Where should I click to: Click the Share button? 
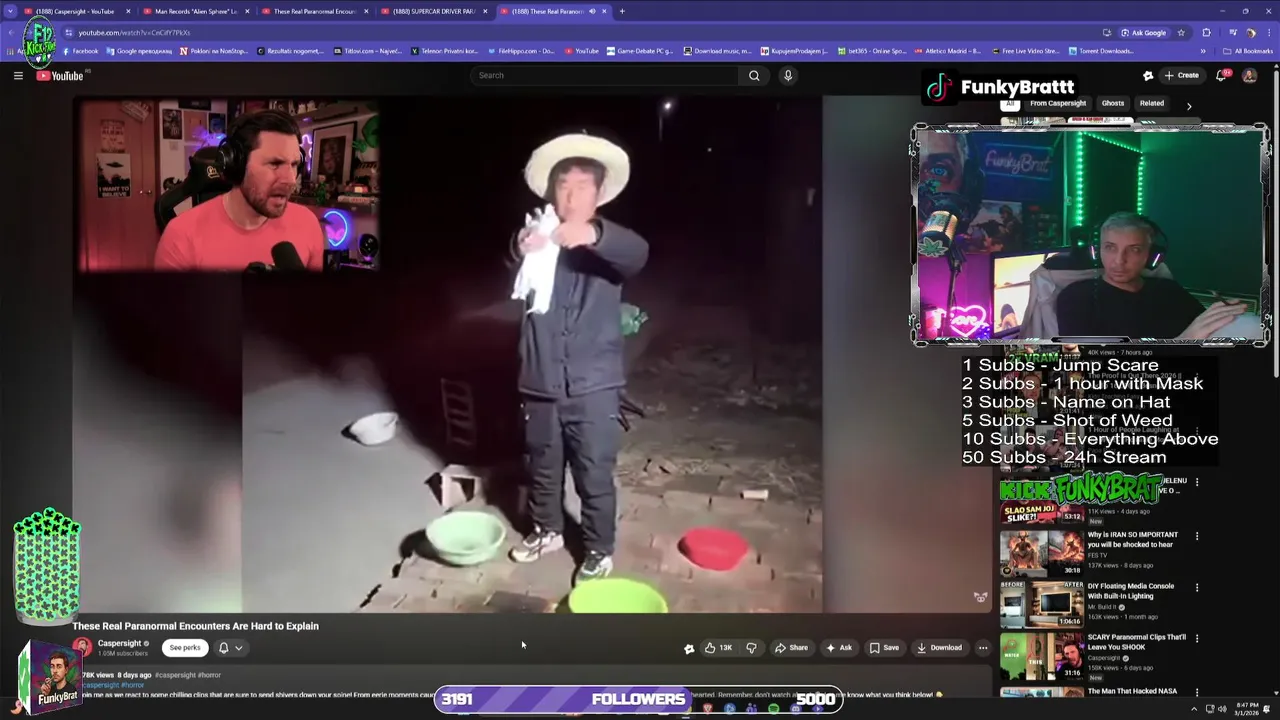[x=791, y=648]
